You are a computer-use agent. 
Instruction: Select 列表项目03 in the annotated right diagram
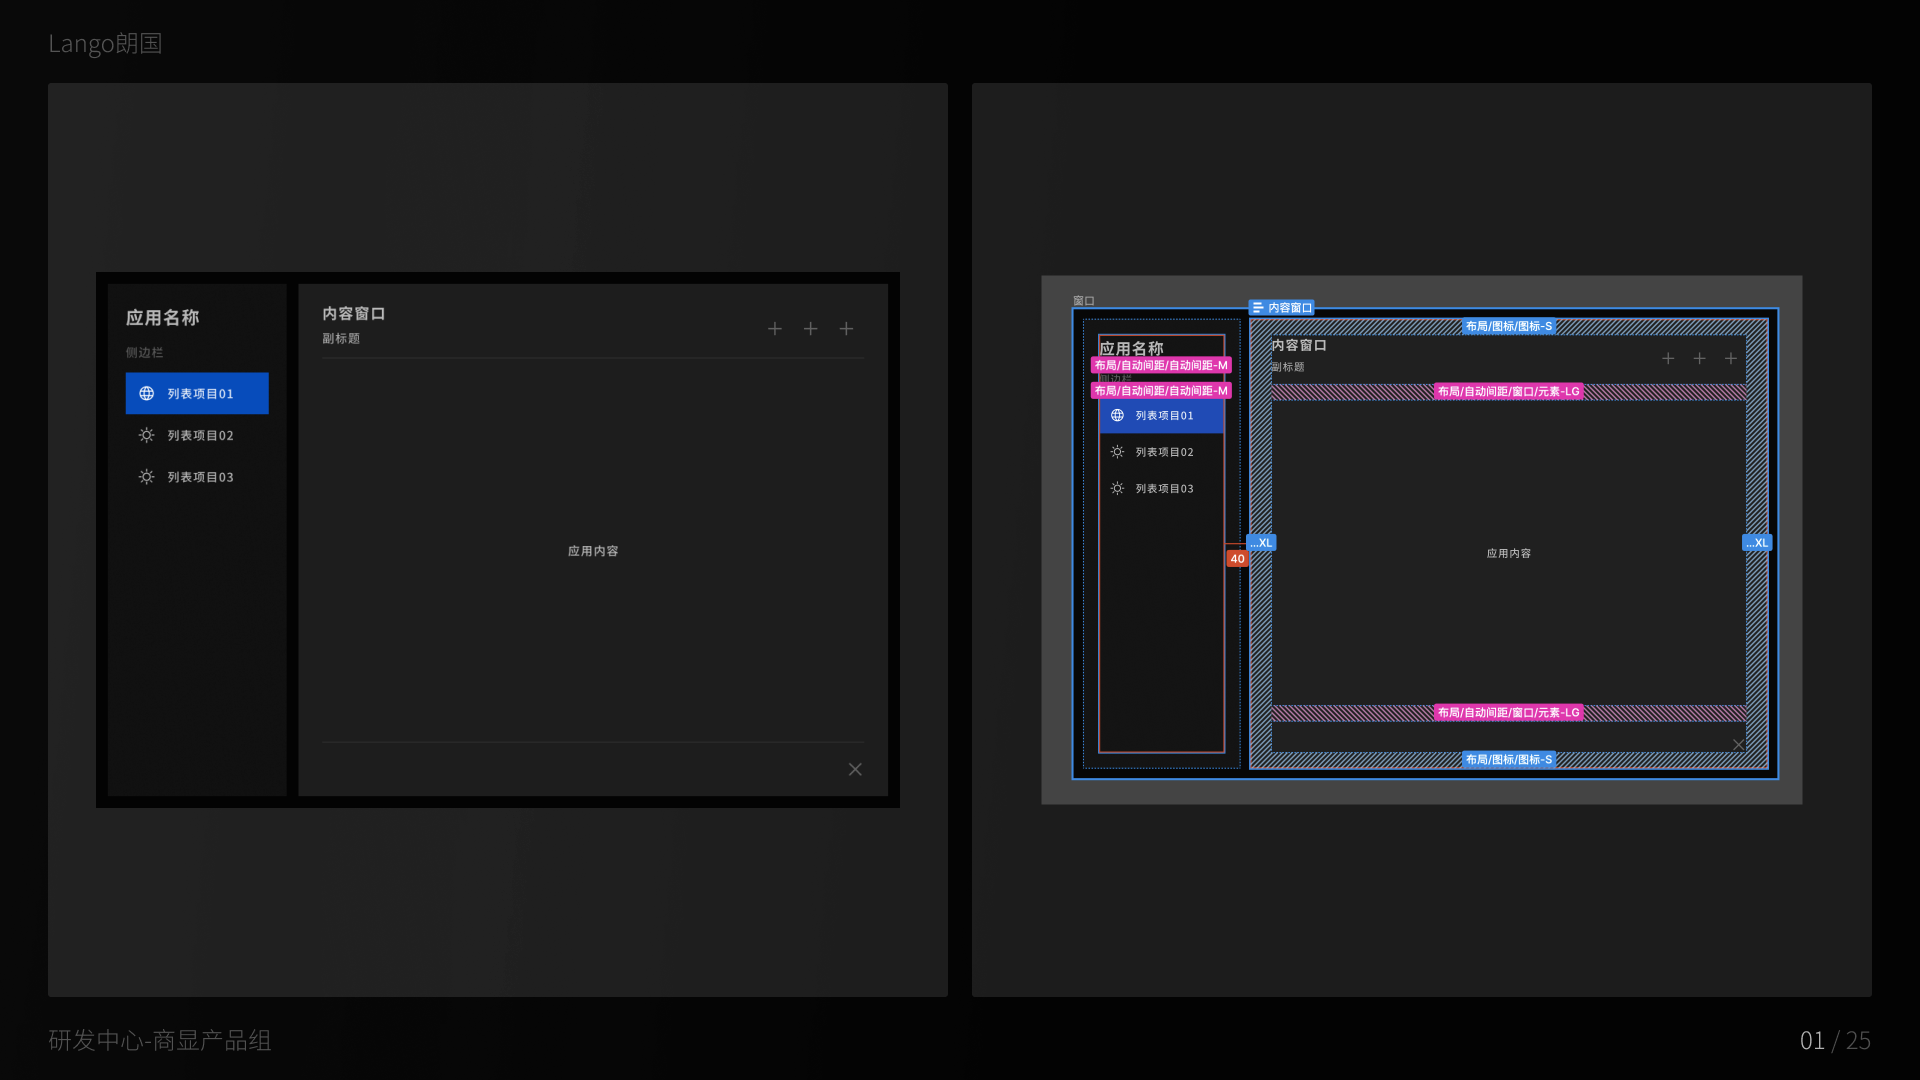click(1163, 489)
